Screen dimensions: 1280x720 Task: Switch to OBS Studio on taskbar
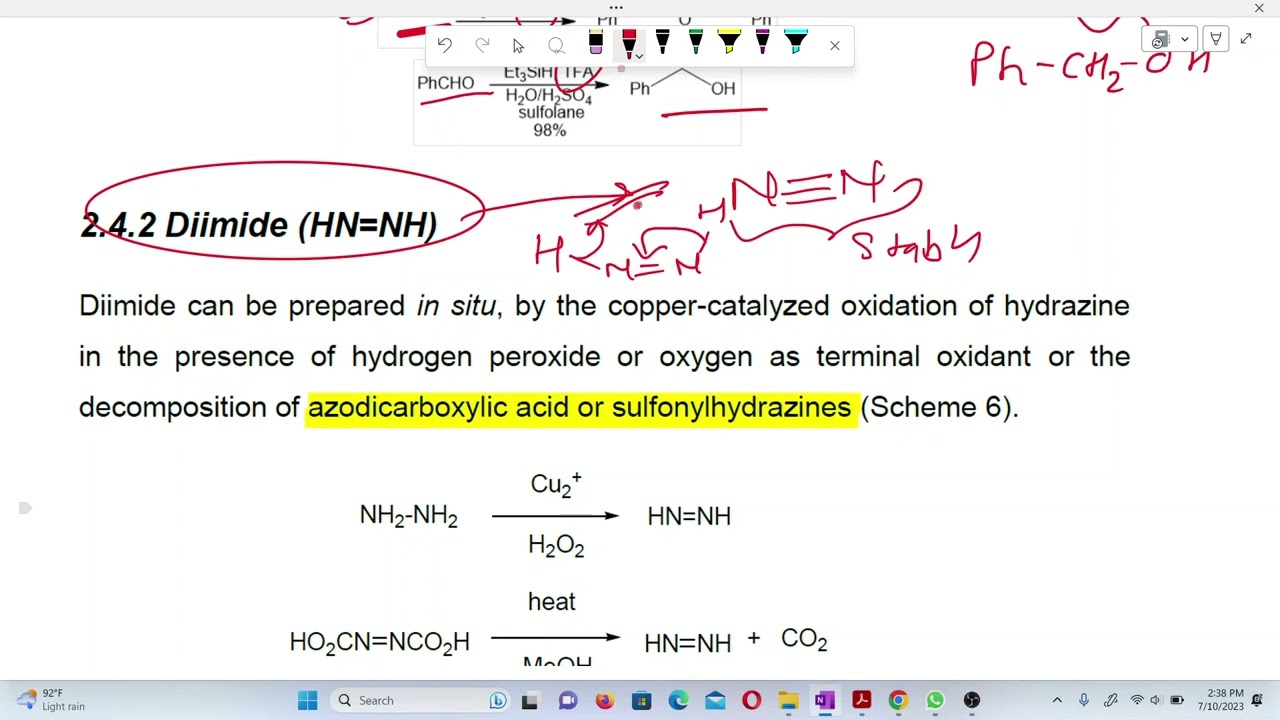tap(972, 700)
